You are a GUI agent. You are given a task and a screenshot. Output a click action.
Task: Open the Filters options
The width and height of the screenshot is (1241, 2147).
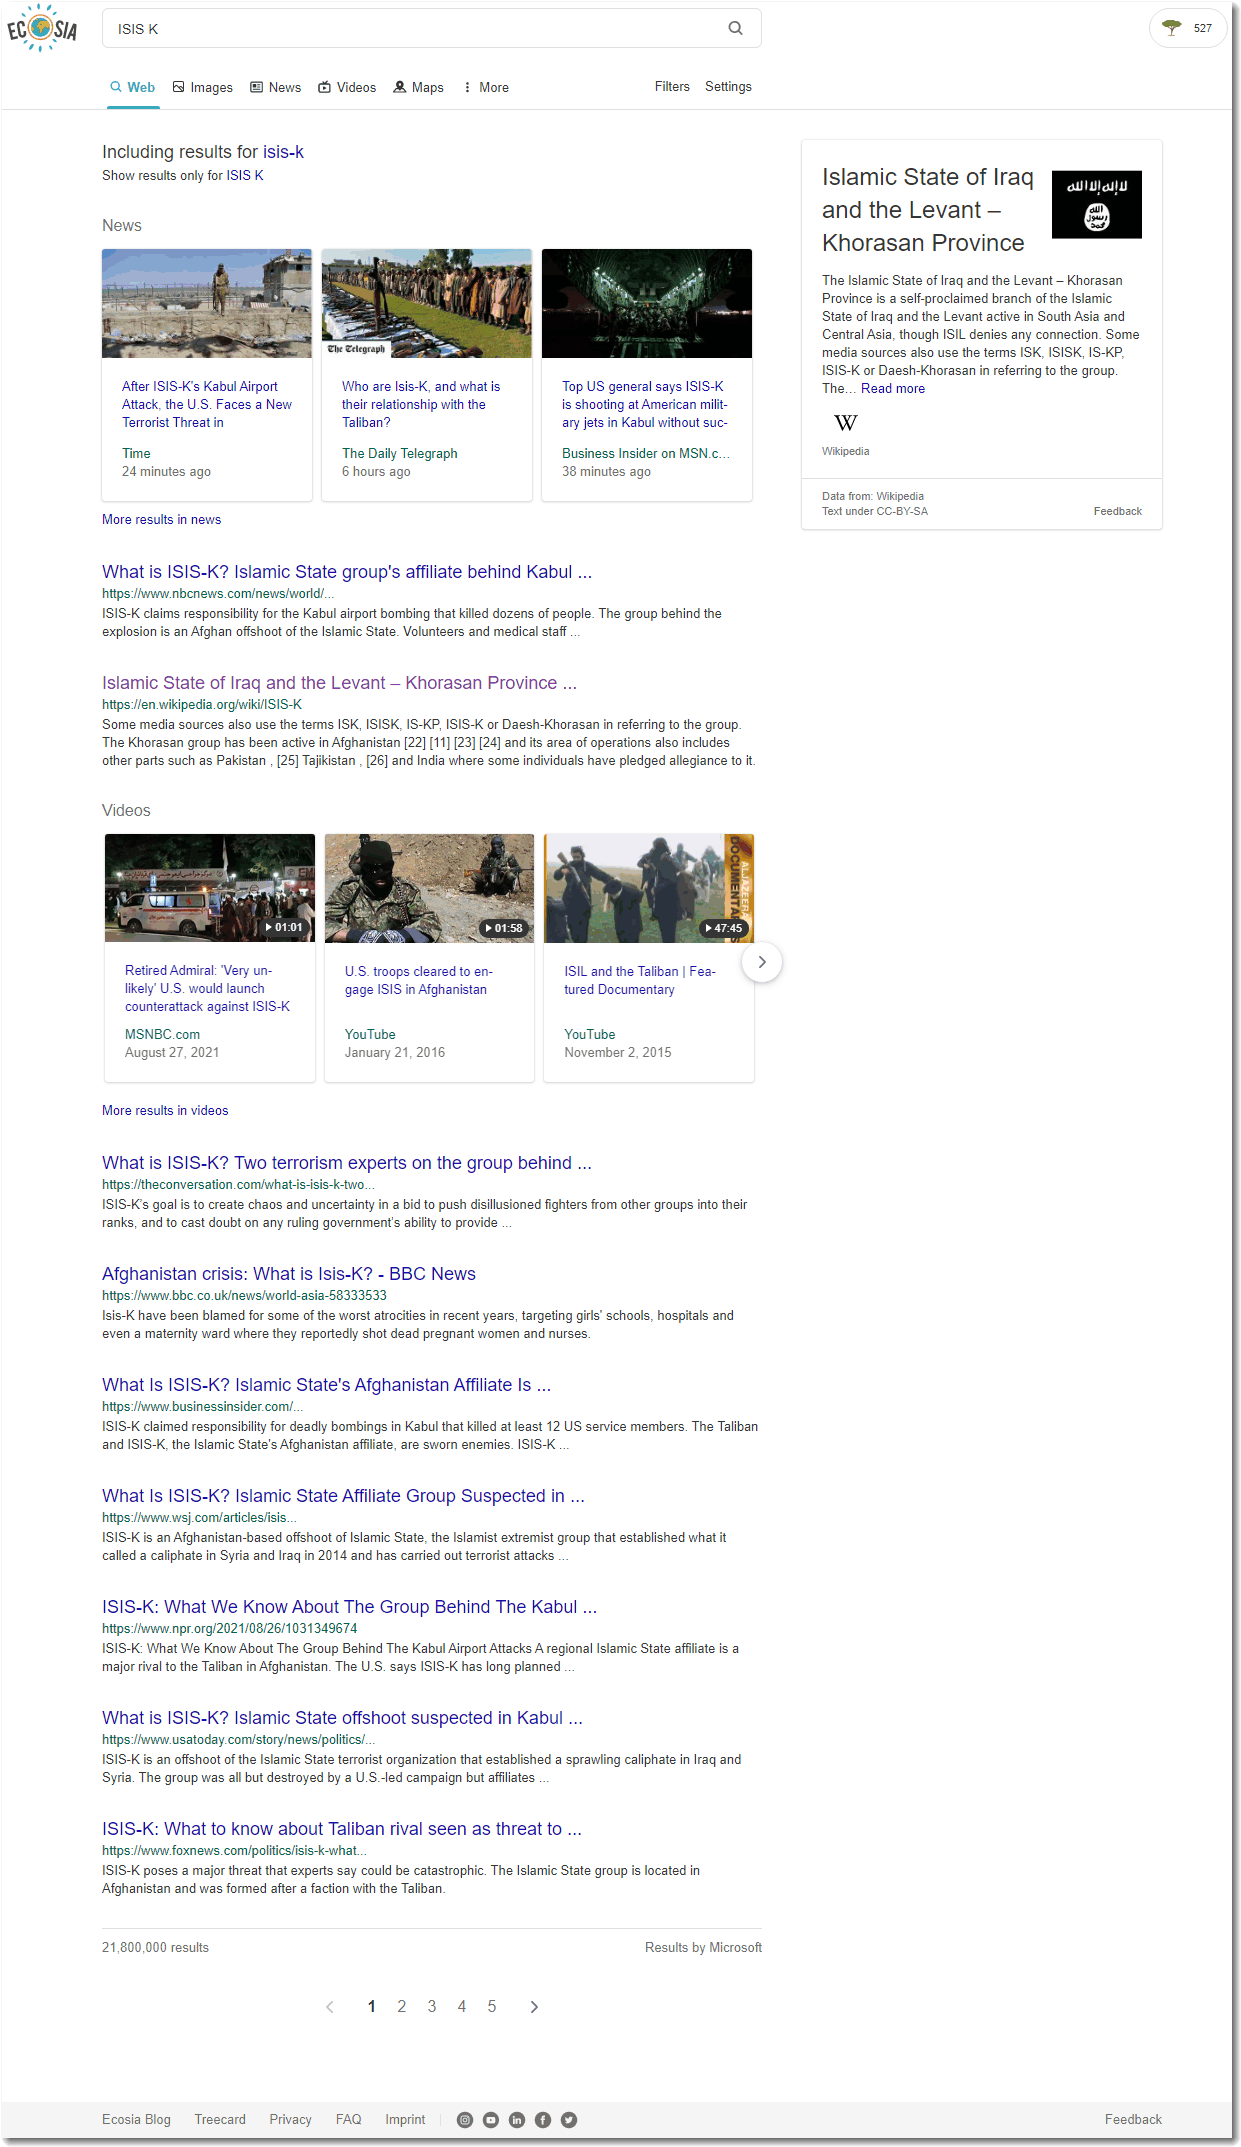click(672, 87)
